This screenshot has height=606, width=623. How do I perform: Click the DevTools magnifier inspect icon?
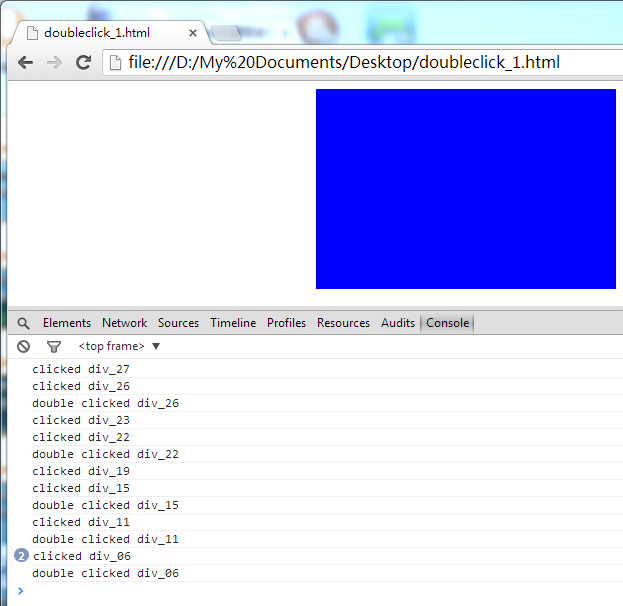(23, 323)
